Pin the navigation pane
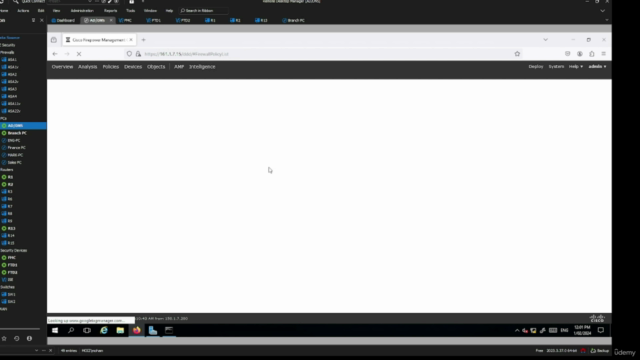This screenshot has height=360, width=640. [x=33, y=20]
